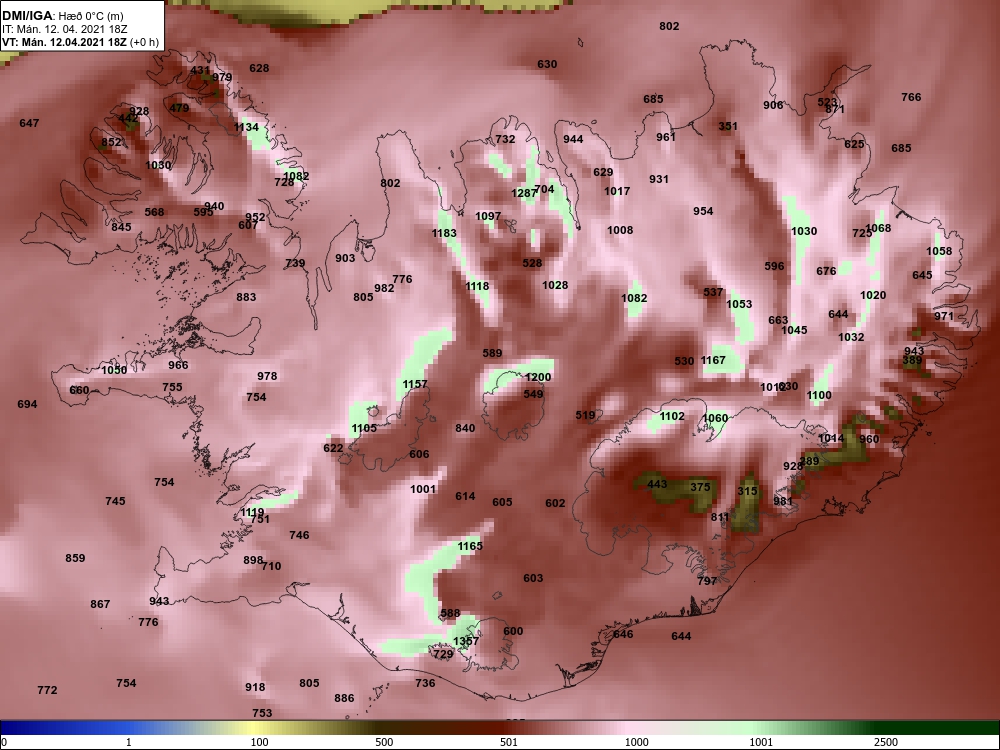Click the map value '840'
Viewport: 1000px width, 750px height.
point(465,428)
